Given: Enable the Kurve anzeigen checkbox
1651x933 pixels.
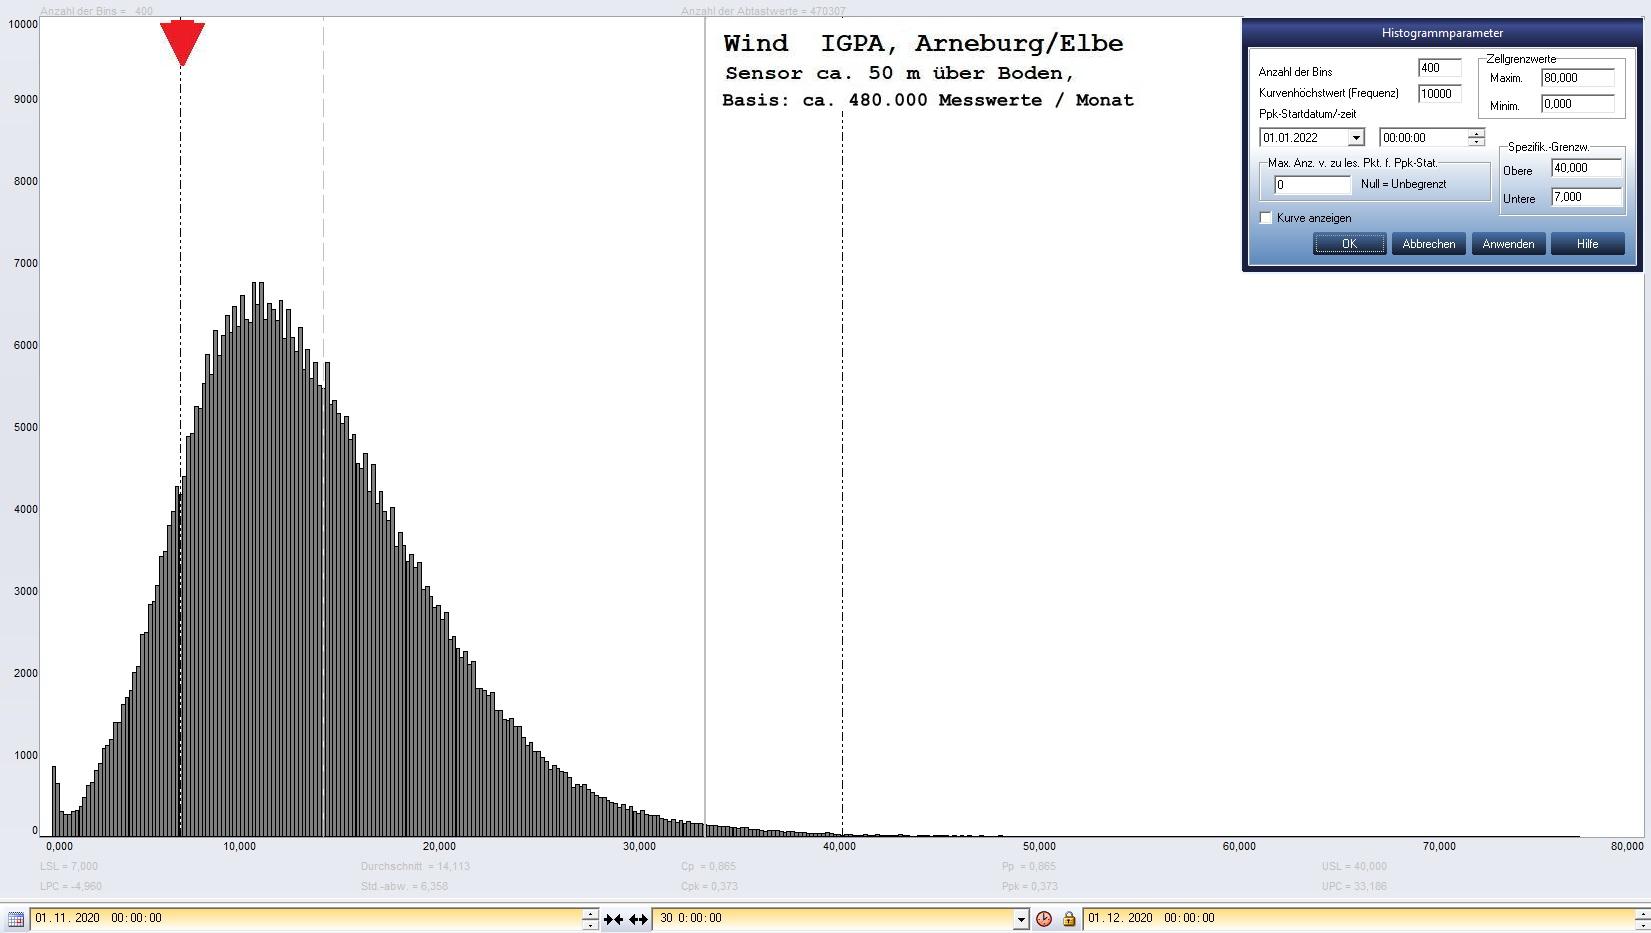Looking at the screenshot, I should tap(1266, 218).
